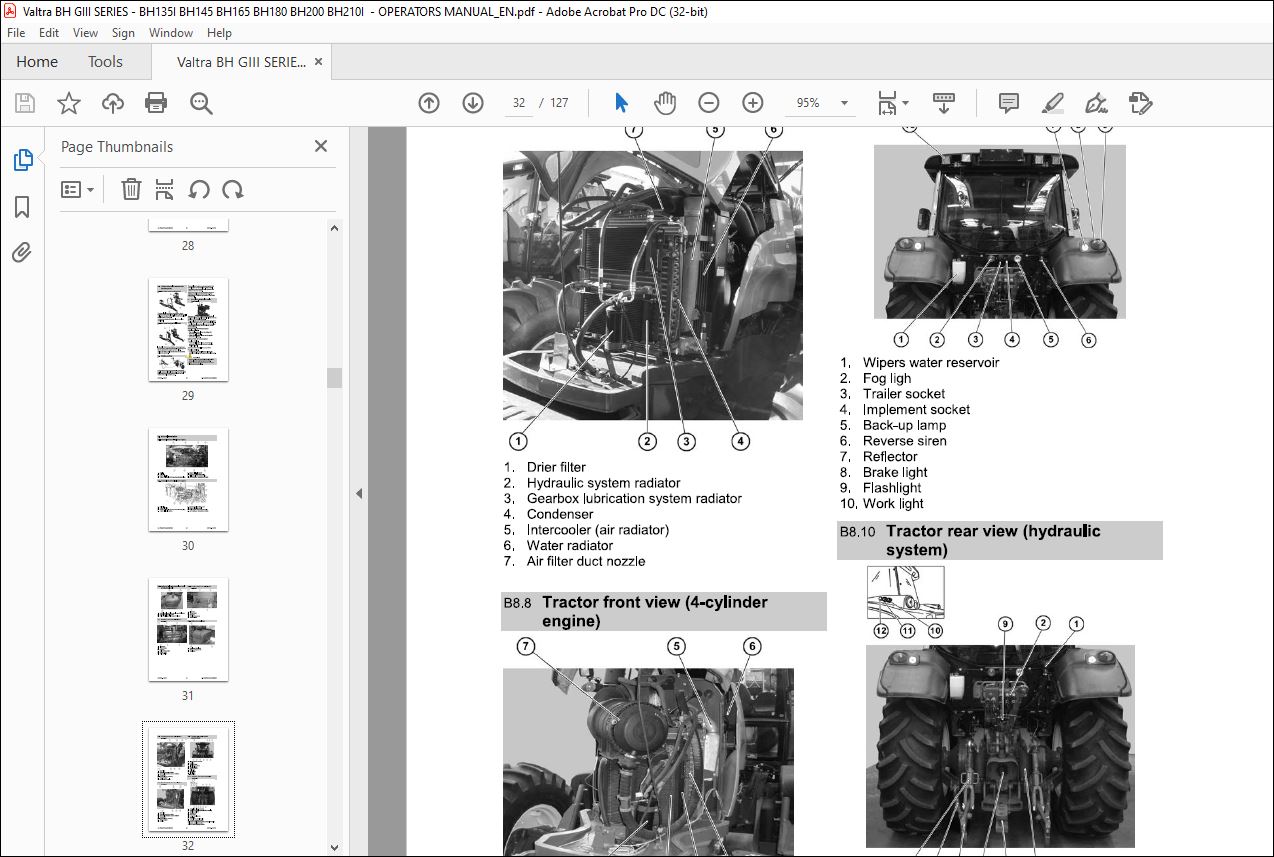Close the Page Thumbnails panel
Viewport: 1274px width, 857px height.
[x=321, y=146]
